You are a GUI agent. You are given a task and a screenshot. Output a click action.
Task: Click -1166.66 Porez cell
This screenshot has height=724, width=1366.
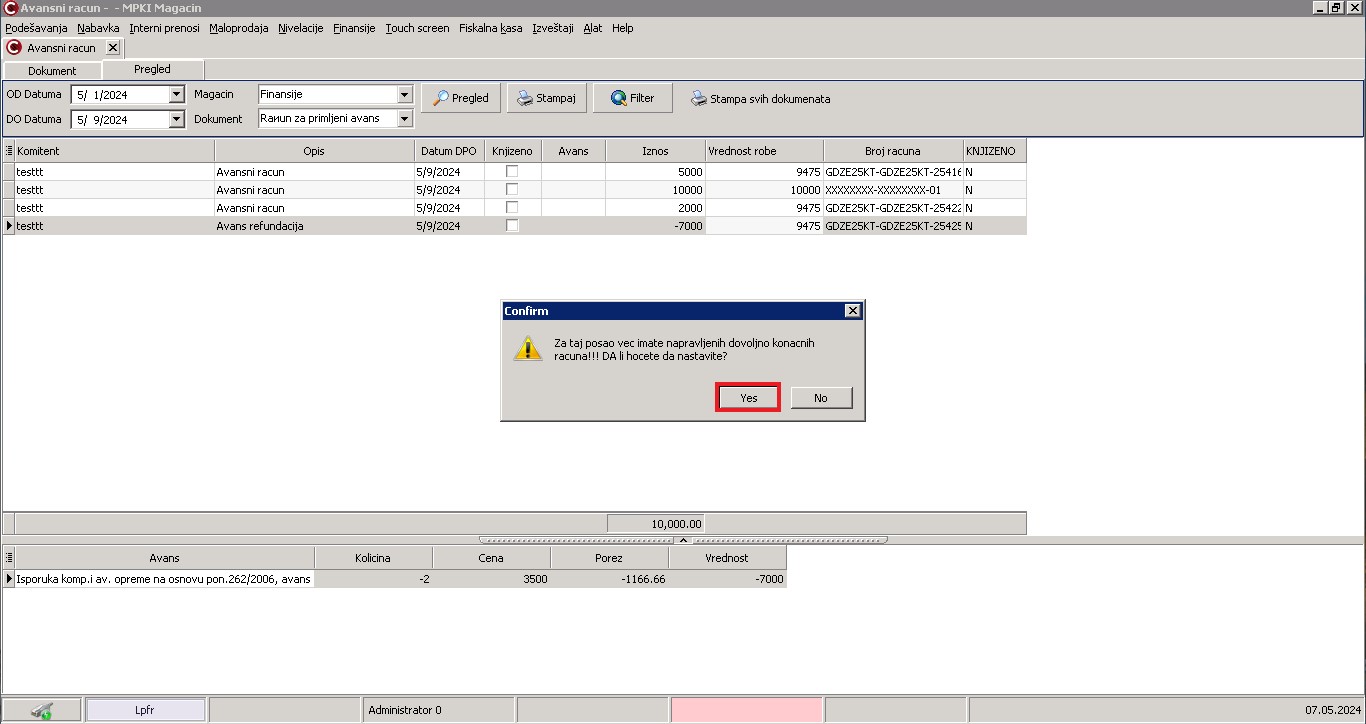pyautogui.click(x=610, y=579)
